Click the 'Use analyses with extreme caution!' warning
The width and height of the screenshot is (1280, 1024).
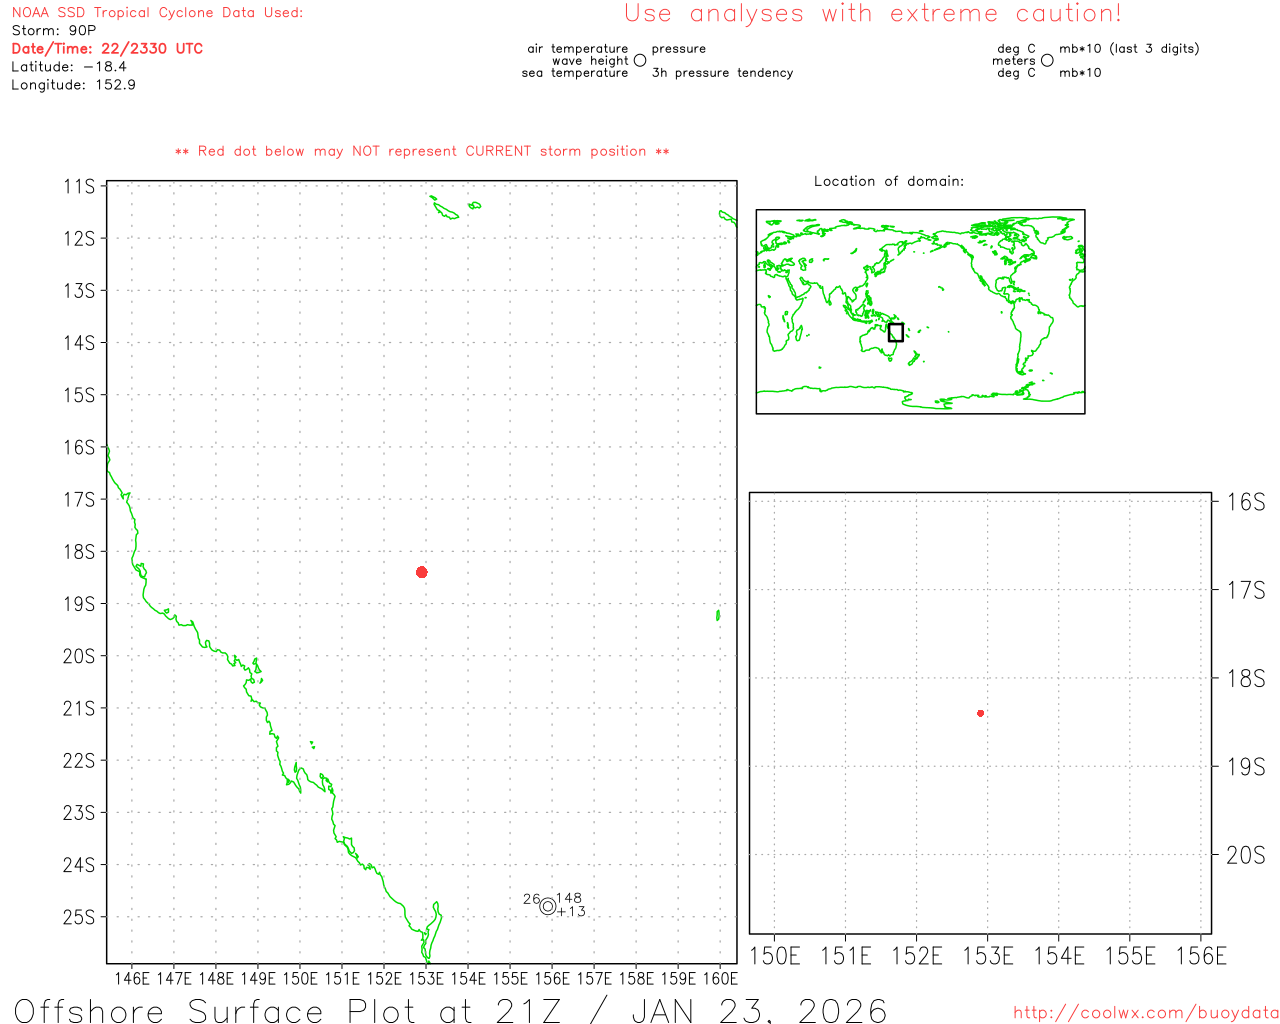tap(873, 14)
